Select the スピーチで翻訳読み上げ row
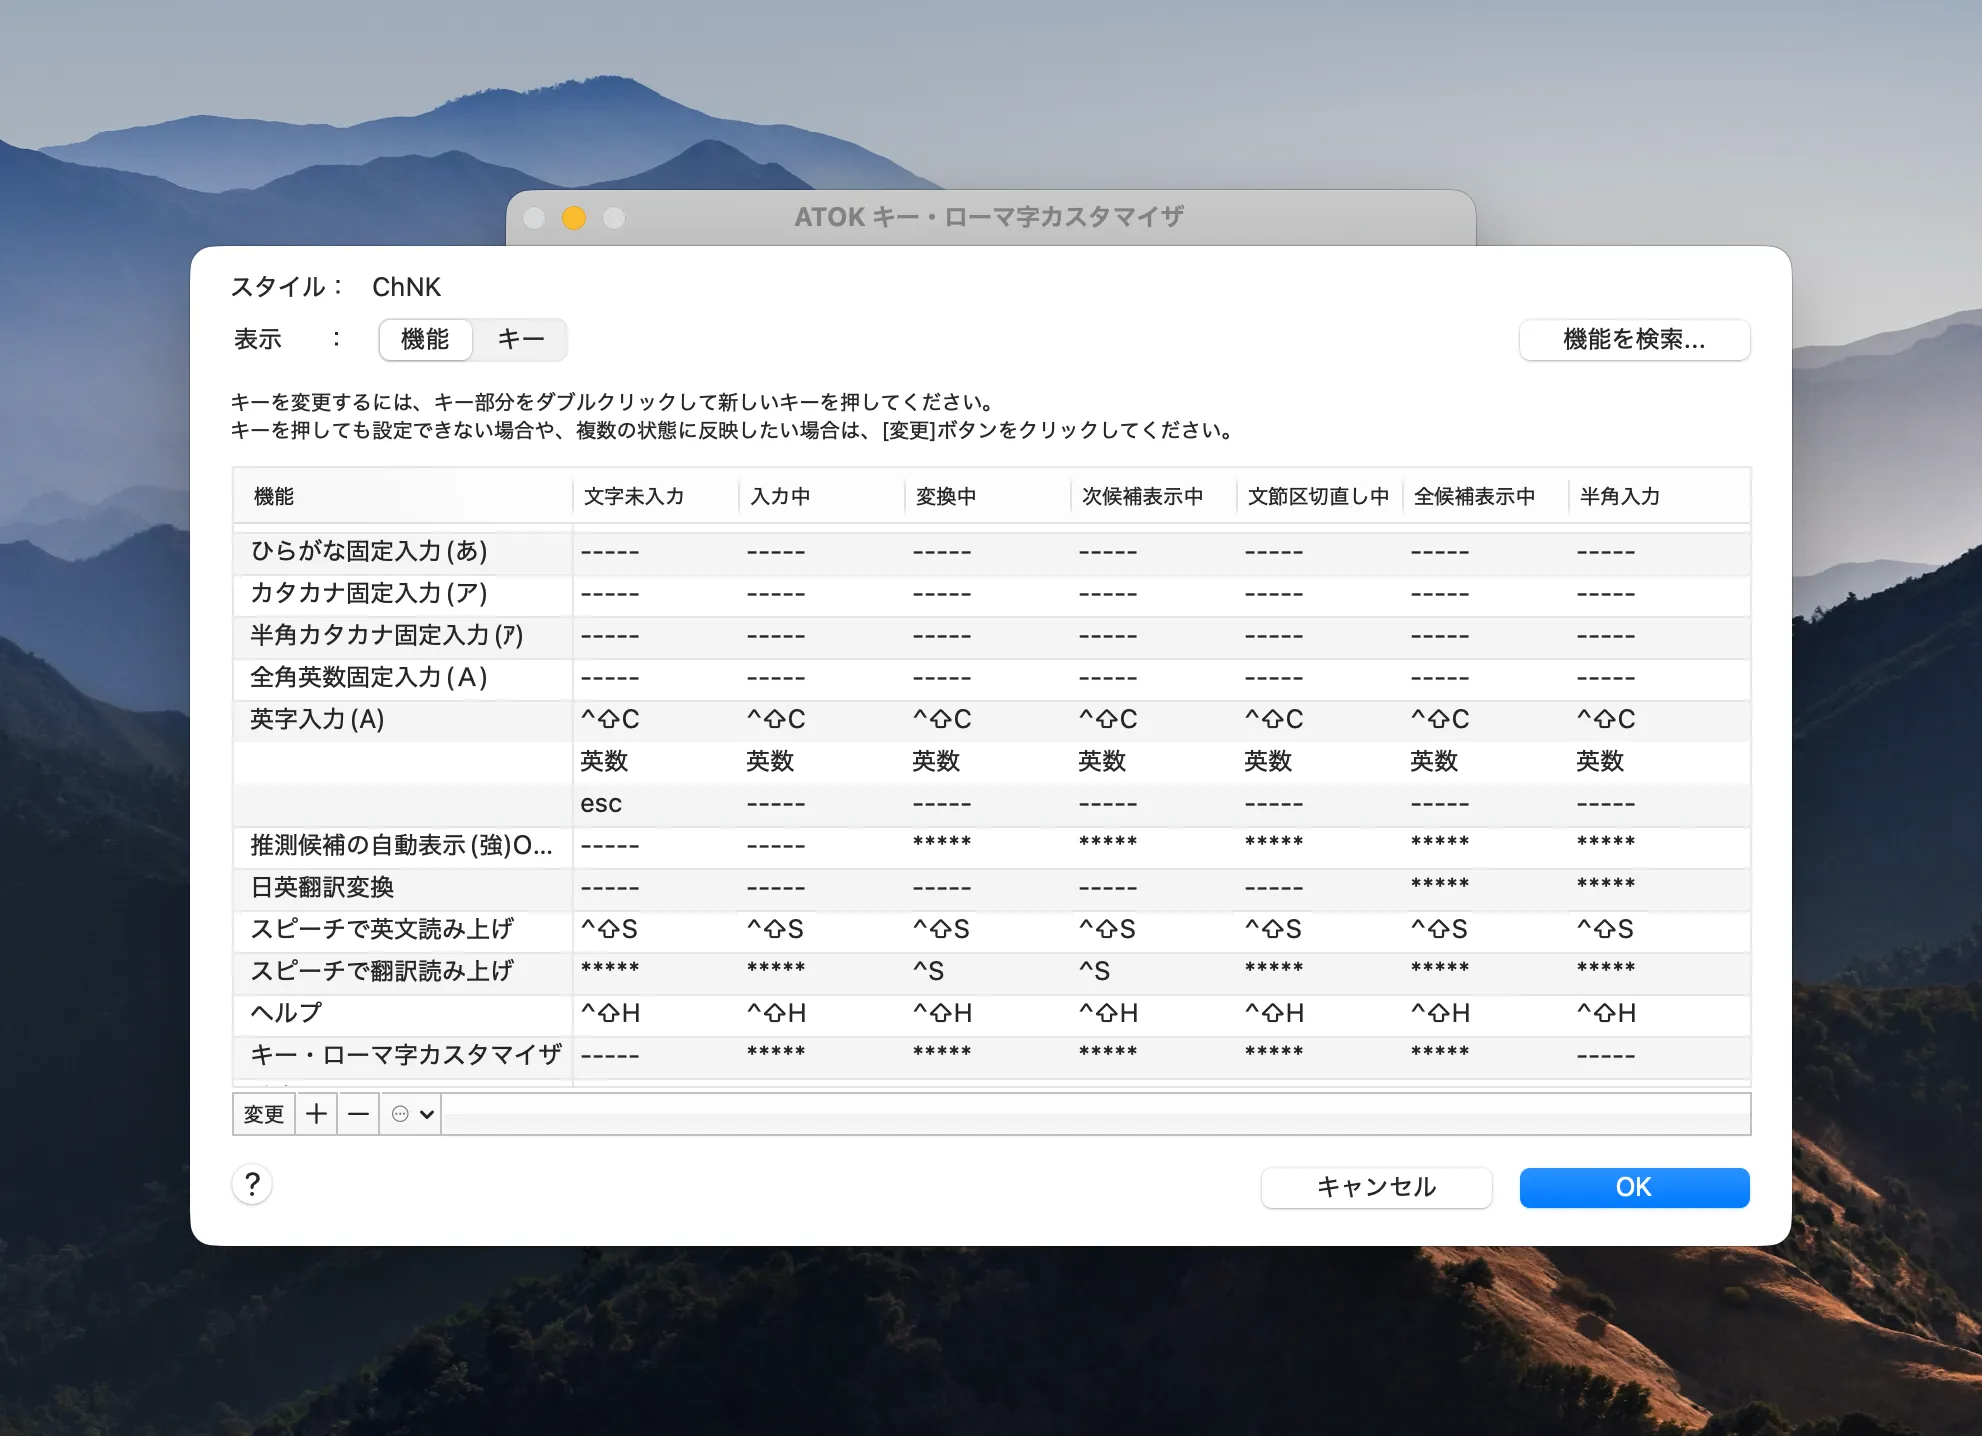The image size is (1982, 1436). pyautogui.click(x=992, y=972)
